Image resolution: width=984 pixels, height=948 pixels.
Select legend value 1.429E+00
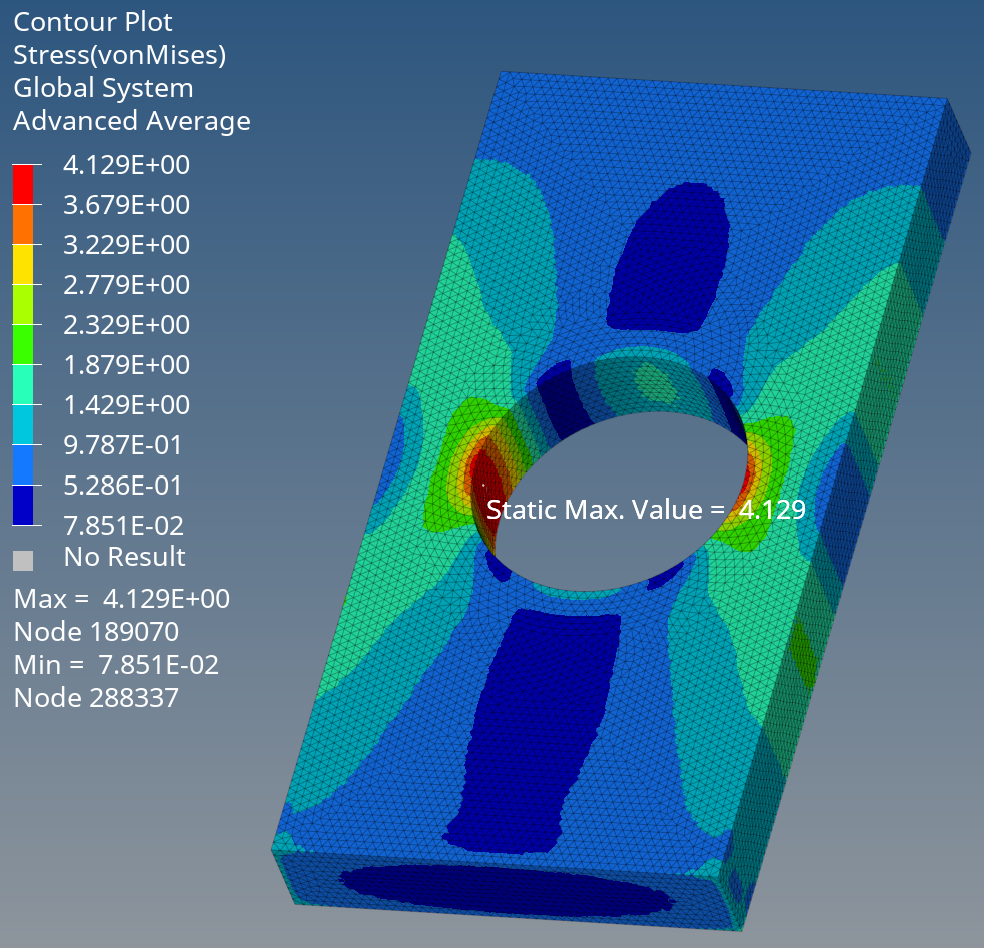126,405
